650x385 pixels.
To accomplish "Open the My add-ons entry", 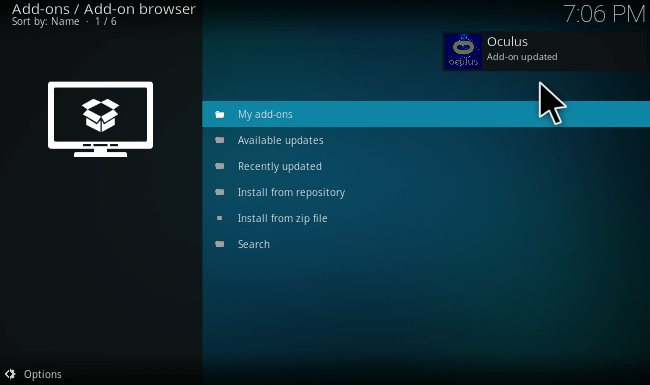I will [426, 114].
